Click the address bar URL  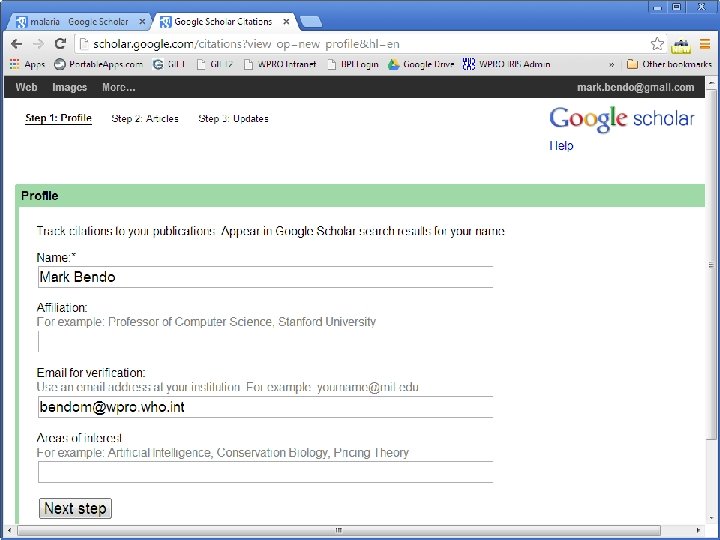pos(246,44)
